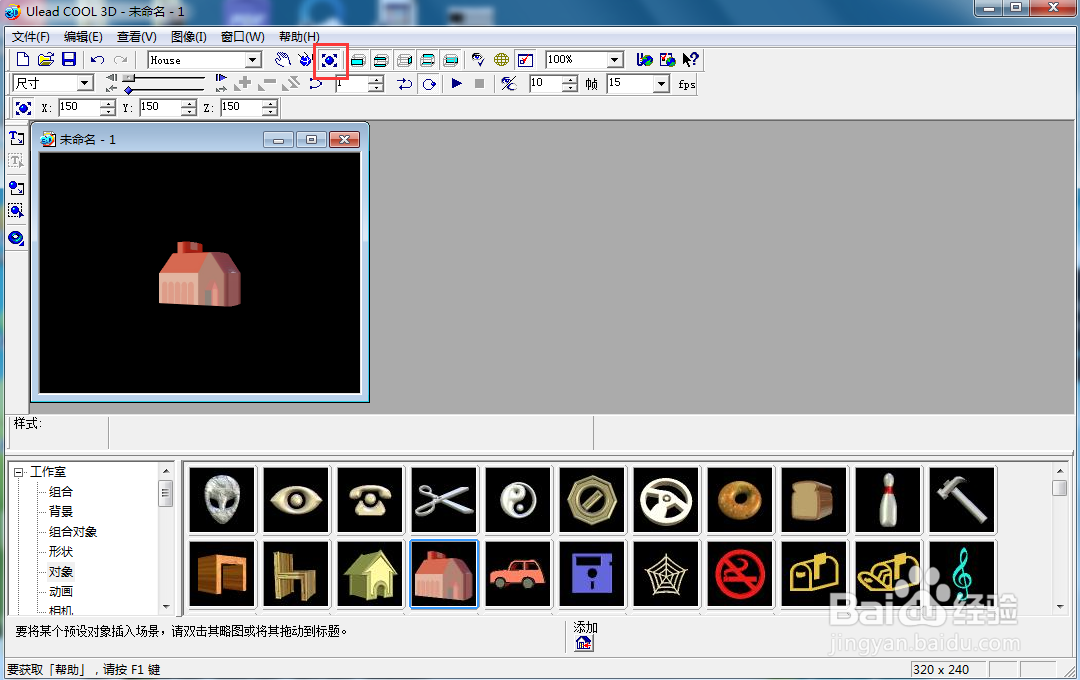
Task: Activate the context help arrow-question icon
Action: (x=690, y=60)
